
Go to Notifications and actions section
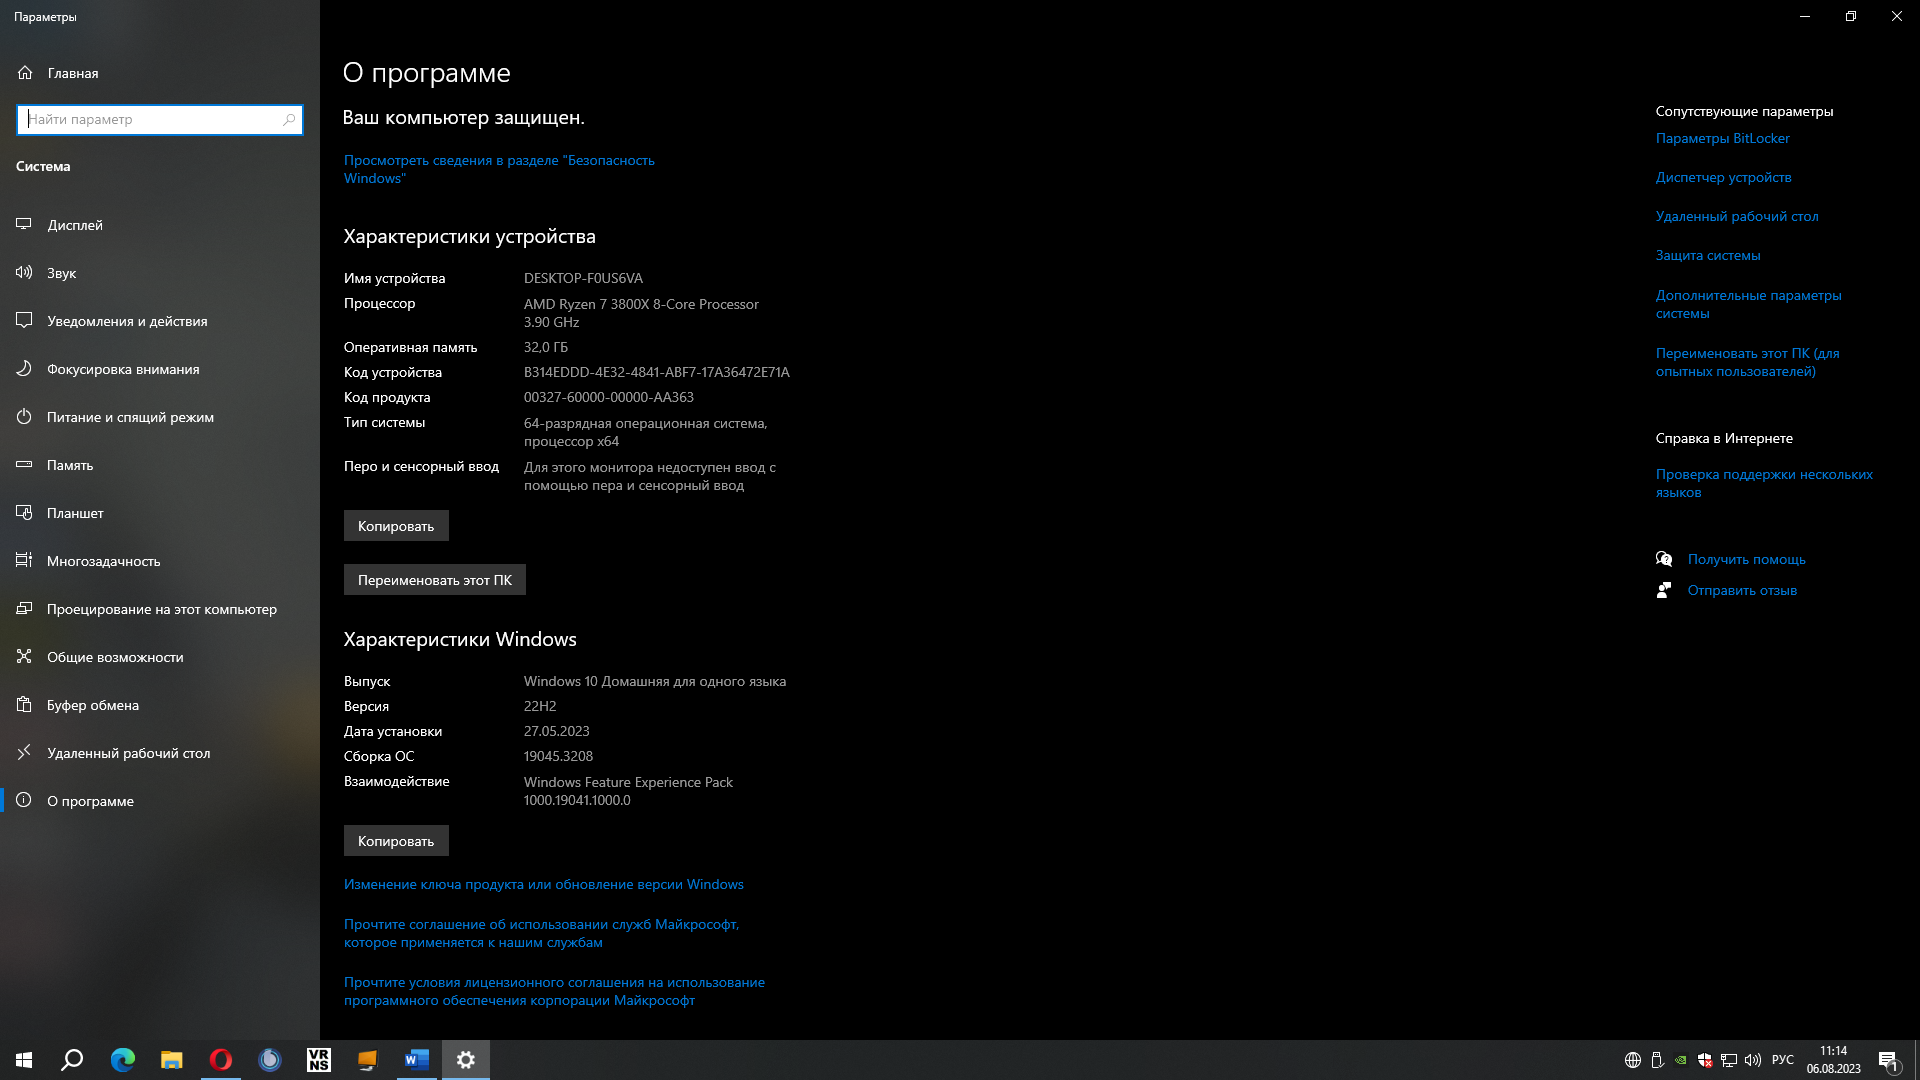127,321
